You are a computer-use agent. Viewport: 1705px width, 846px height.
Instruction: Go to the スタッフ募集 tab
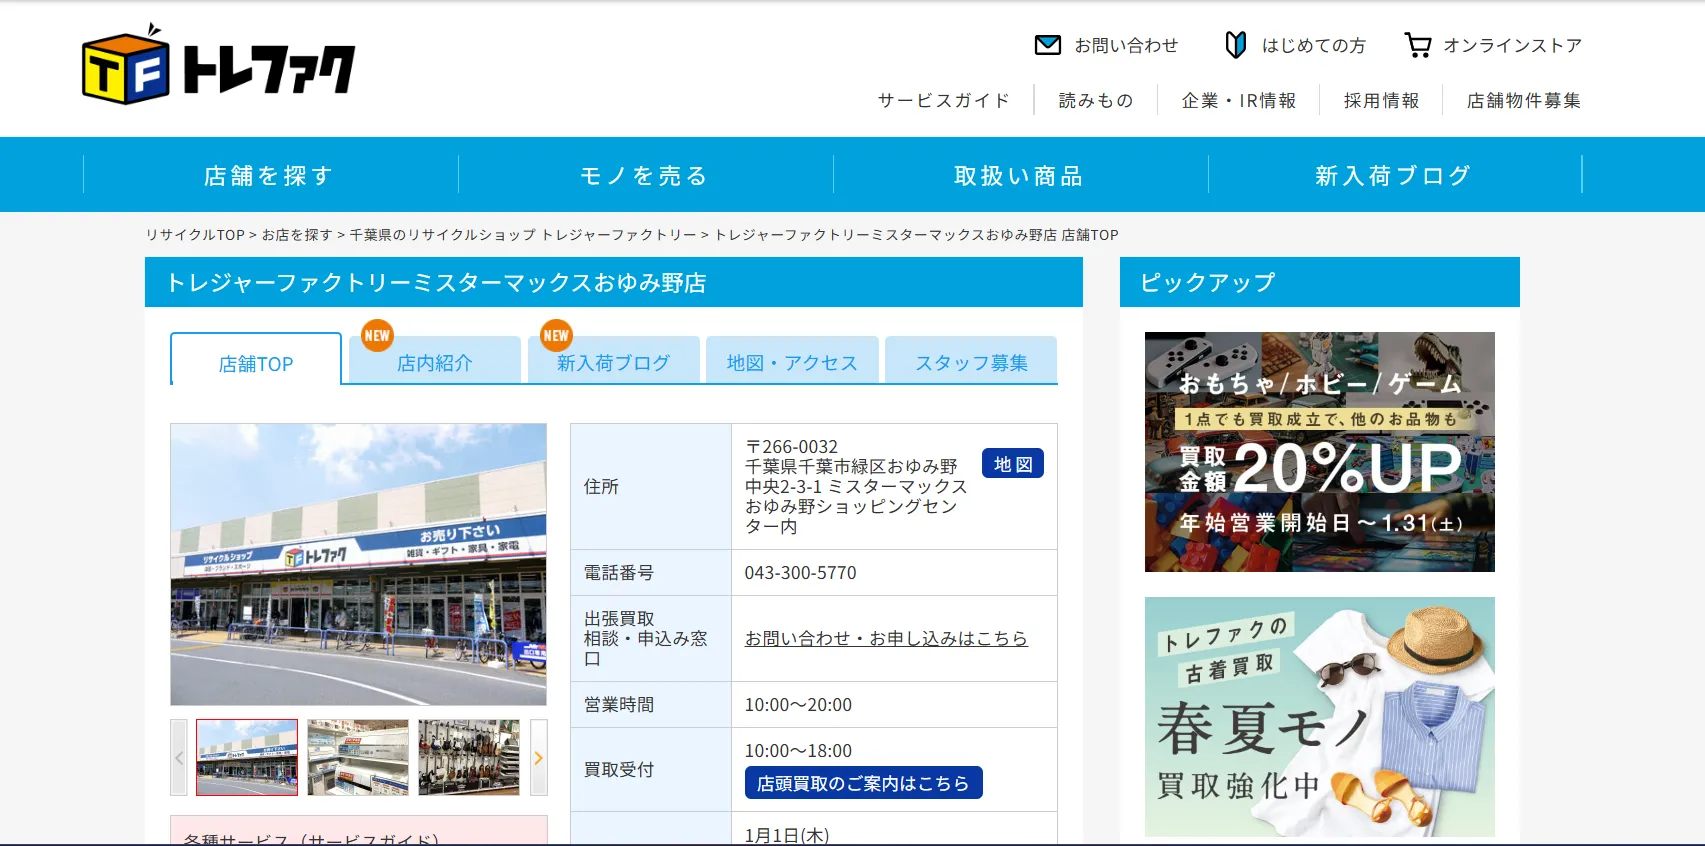point(971,363)
